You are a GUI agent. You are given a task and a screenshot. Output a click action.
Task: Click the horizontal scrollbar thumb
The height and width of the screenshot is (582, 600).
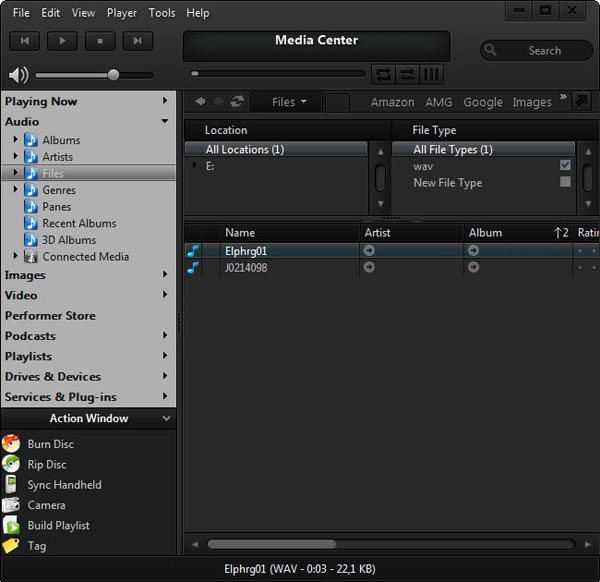point(272,544)
